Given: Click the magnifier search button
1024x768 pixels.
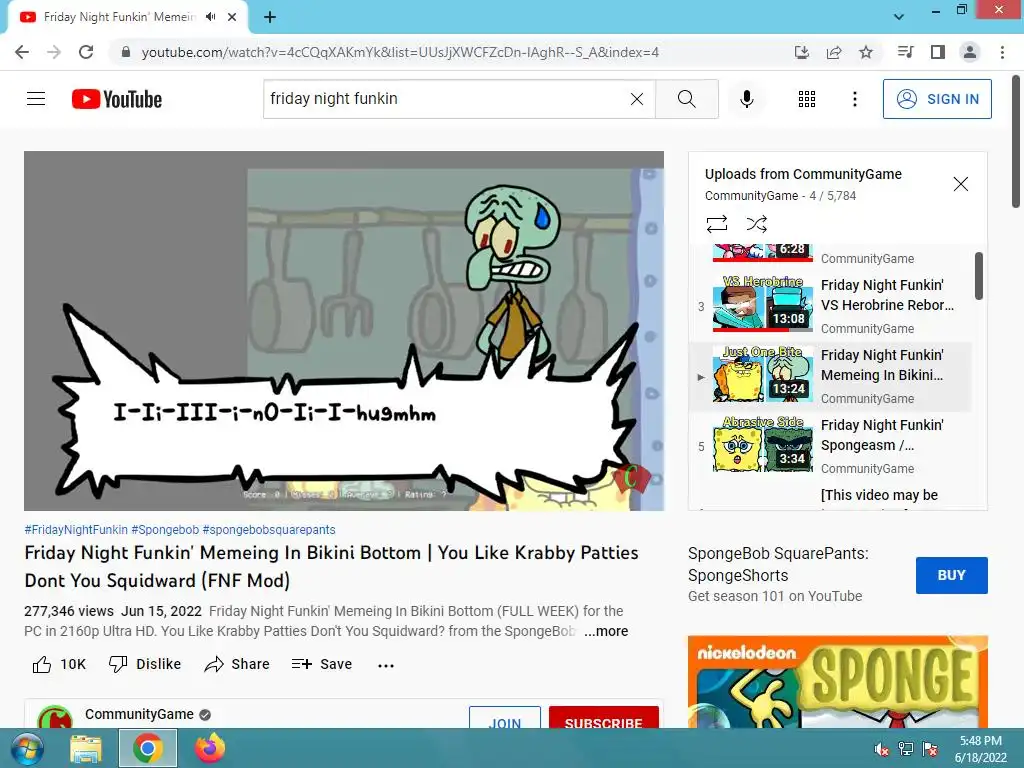Looking at the screenshot, I should click(686, 99).
